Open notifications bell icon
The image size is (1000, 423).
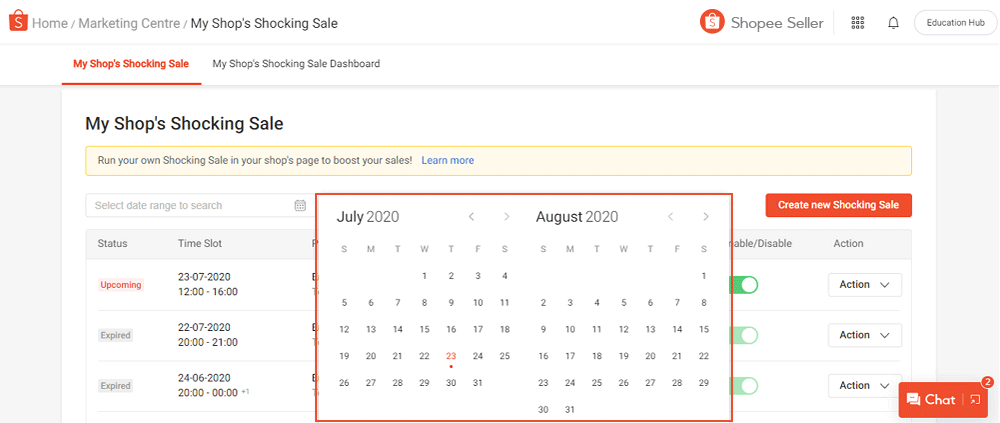tap(893, 23)
